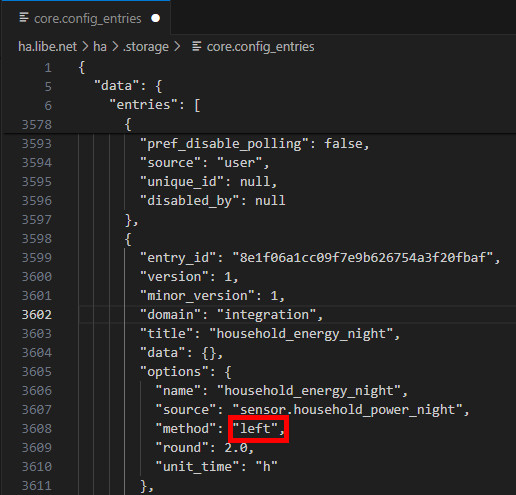Click the sticky scroll line "entries": [
This screenshot has width=516, height=495.
tap(155, 105)
